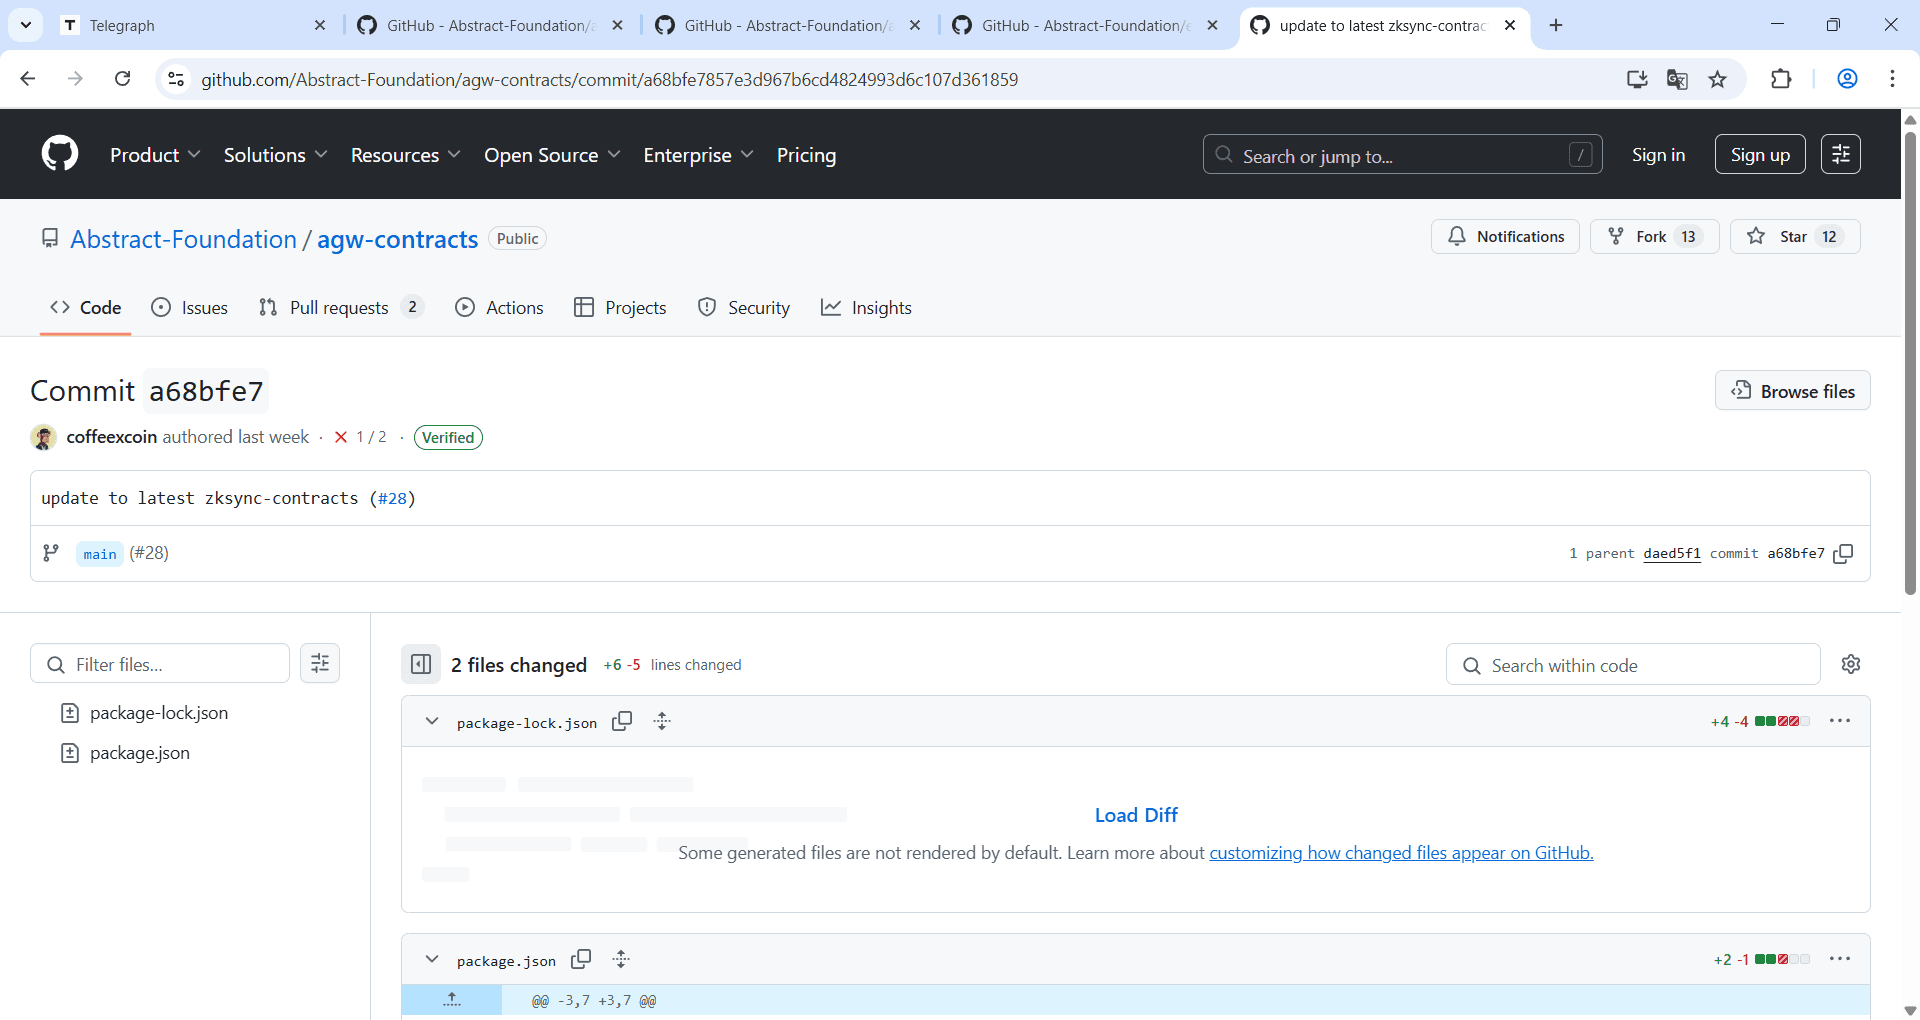Open agw-contracts repository link
The height and width of the screenshot is (1020, 1920).
pyautogui.click(x=397, y=239)
